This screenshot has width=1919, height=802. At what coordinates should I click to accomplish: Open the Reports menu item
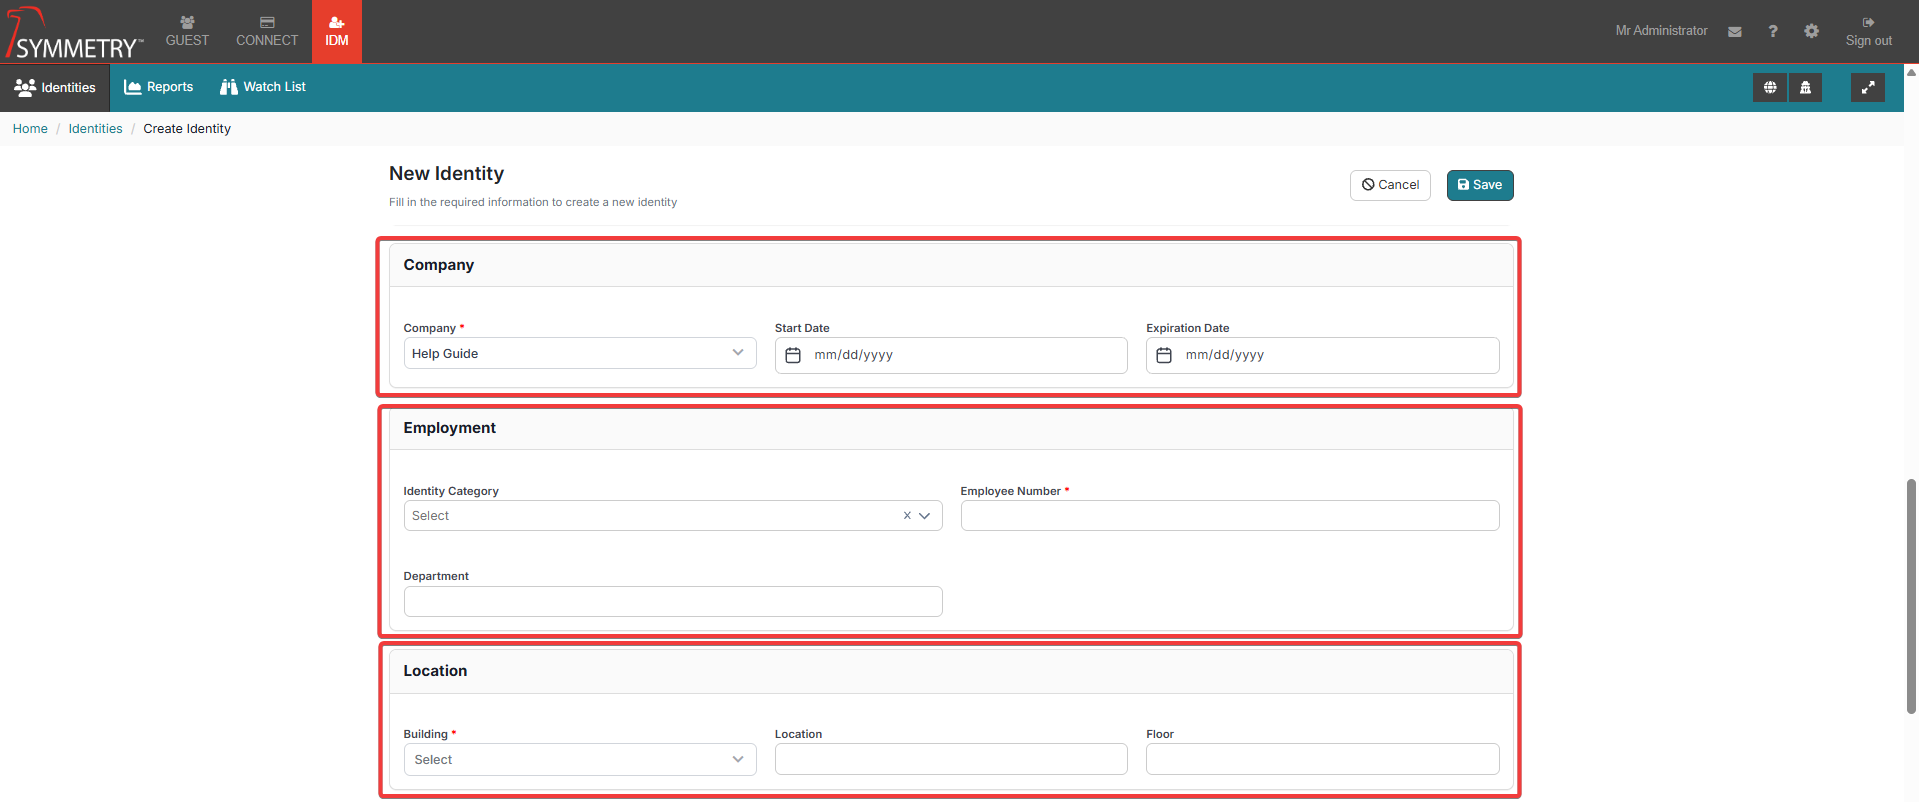[x=159, y=87]
